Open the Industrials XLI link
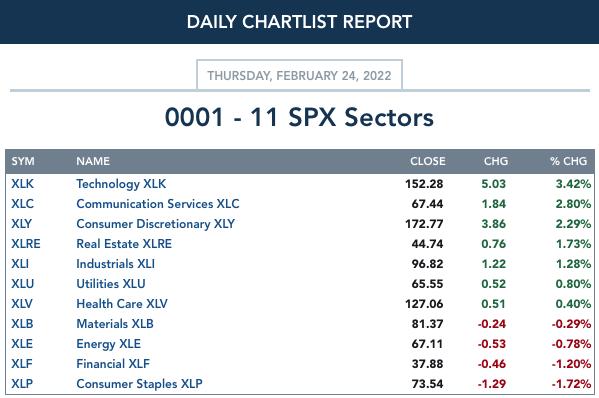 (x=116, y=264)
